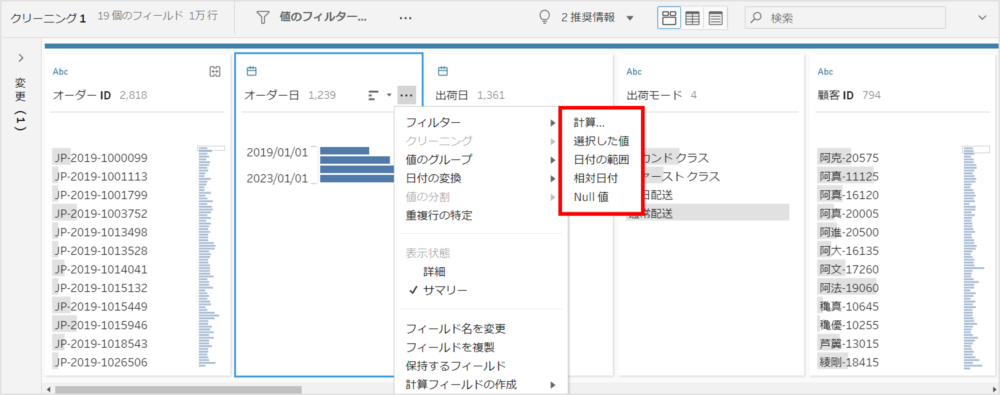Click the オーダー日 calendar data type icon
The width and height of the screenshot is (1000, 395).
click(x=251, y=71)
